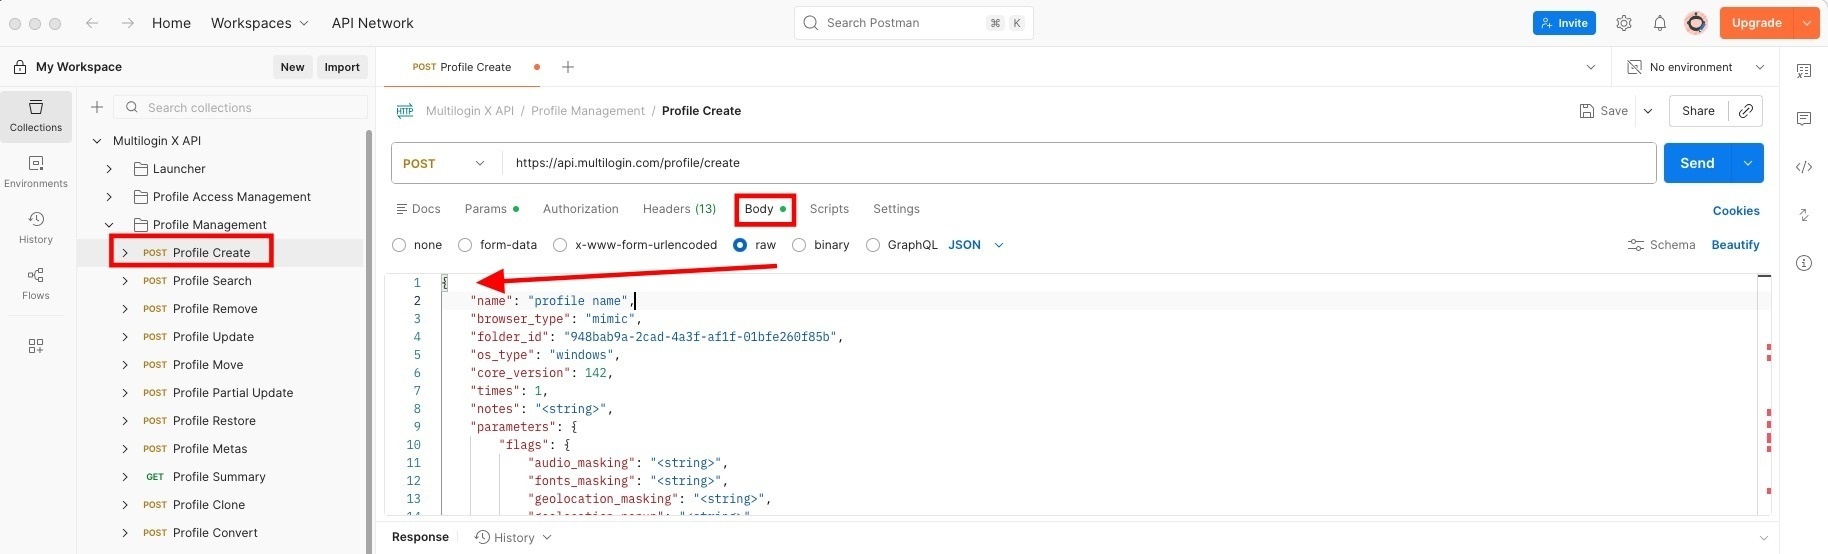The height and width of the screenshot is (554, 1828).
Task: Open the Save options dropdown arrow
Action: click(x=1648, y=111)
